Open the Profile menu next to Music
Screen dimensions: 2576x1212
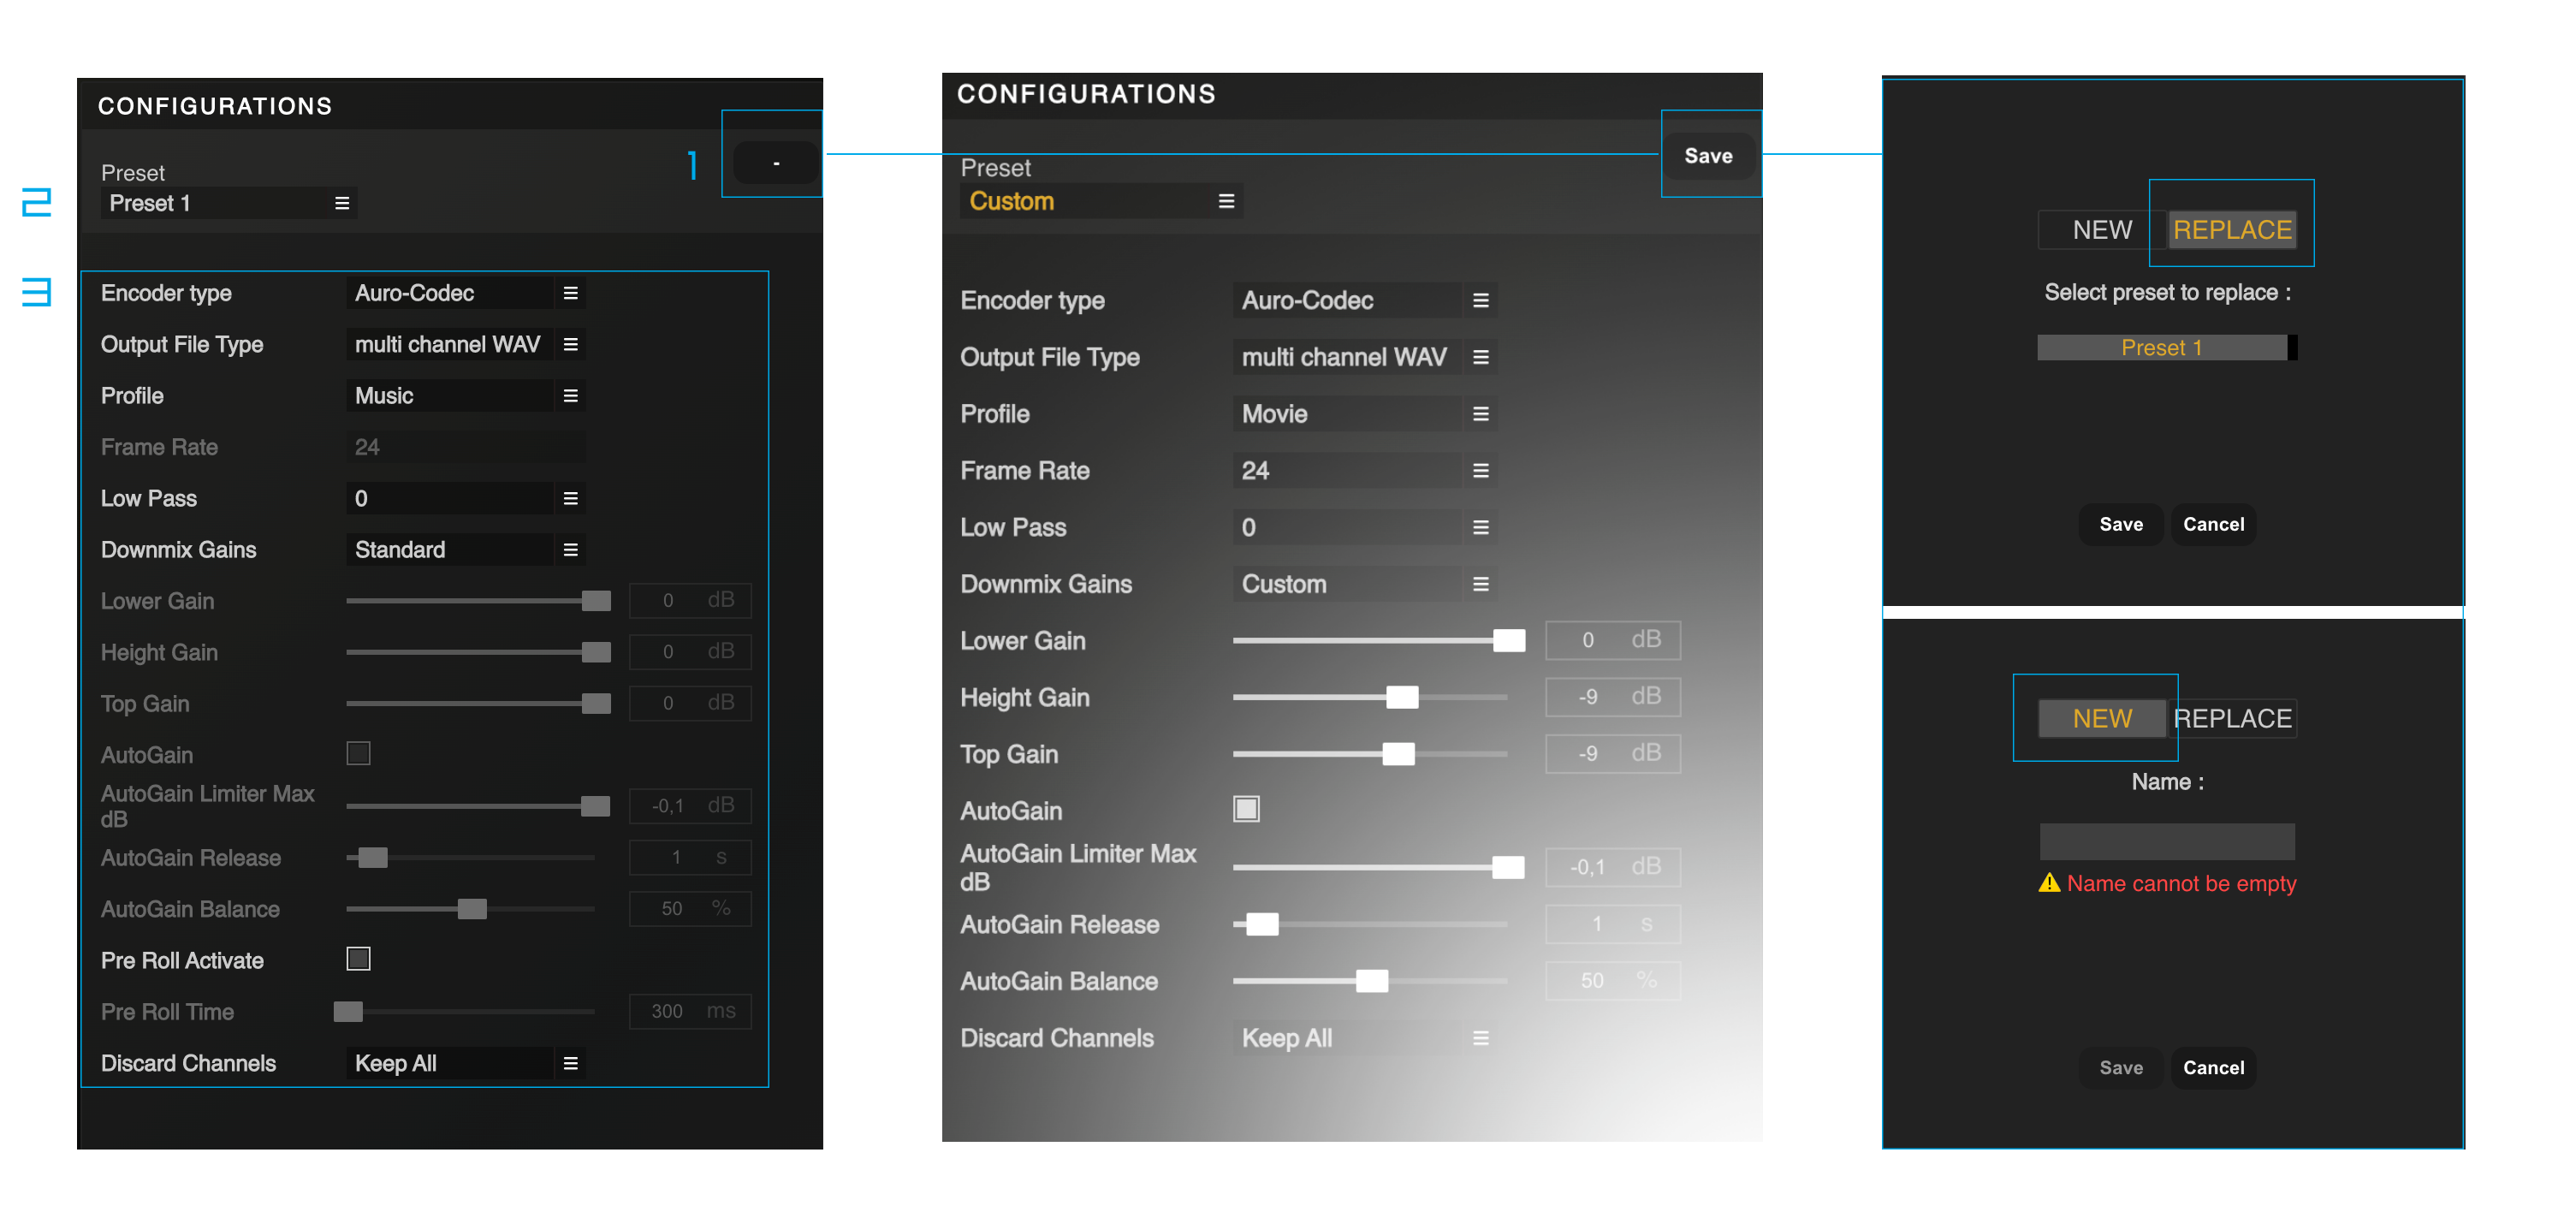point(570,395)
